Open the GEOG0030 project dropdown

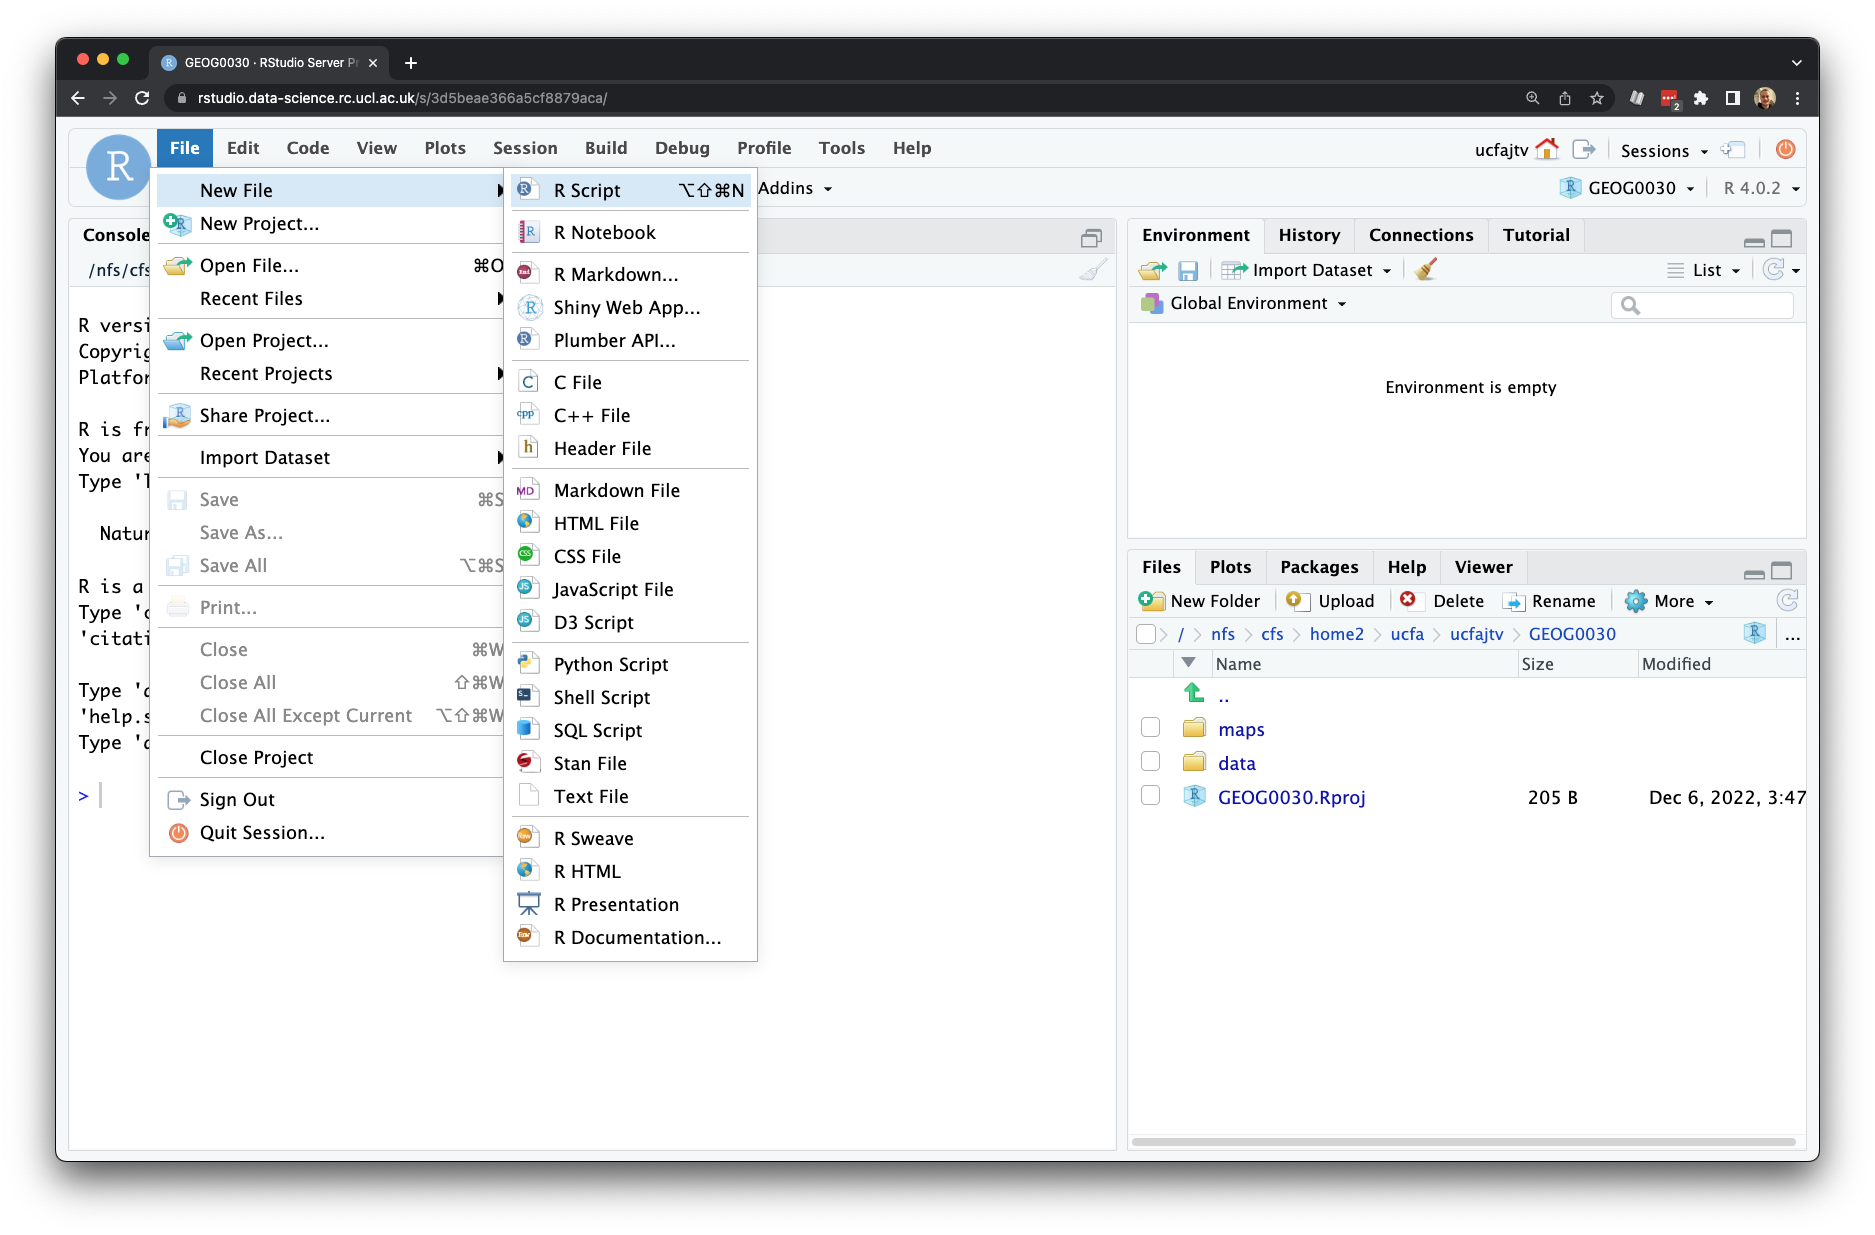(x=1627, y=188)
